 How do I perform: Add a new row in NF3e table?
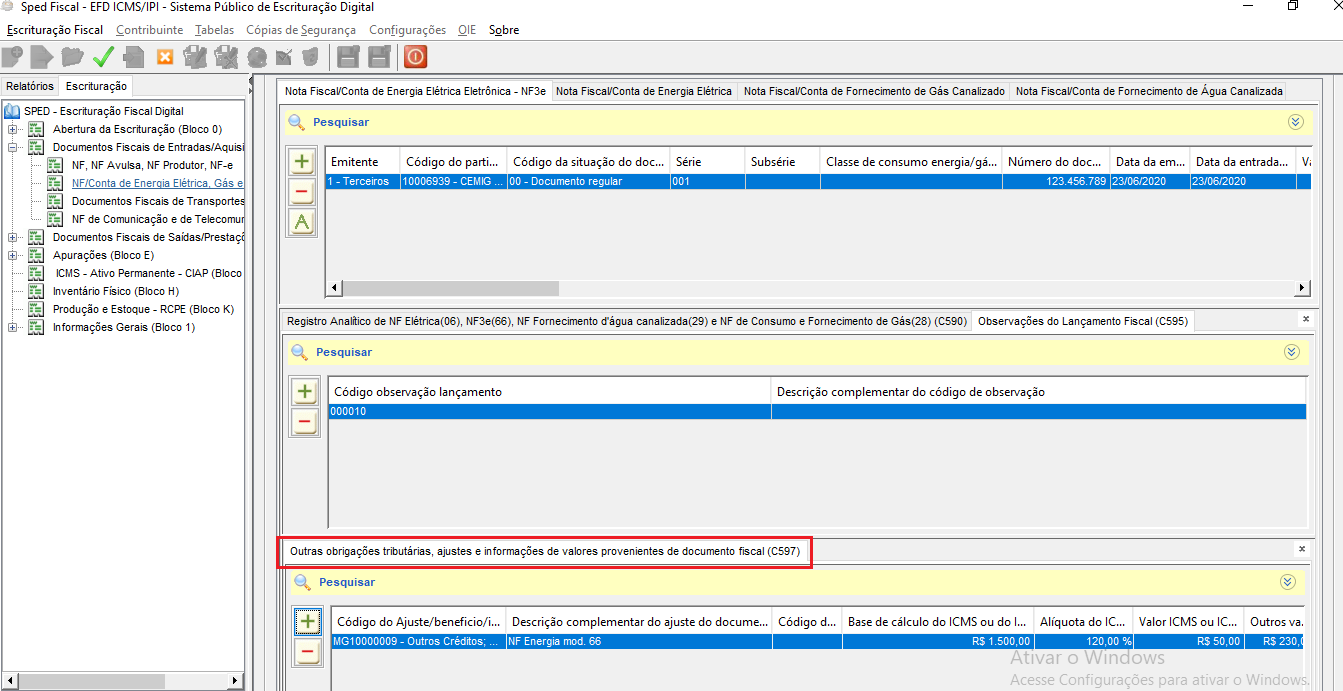pos(302,161)
